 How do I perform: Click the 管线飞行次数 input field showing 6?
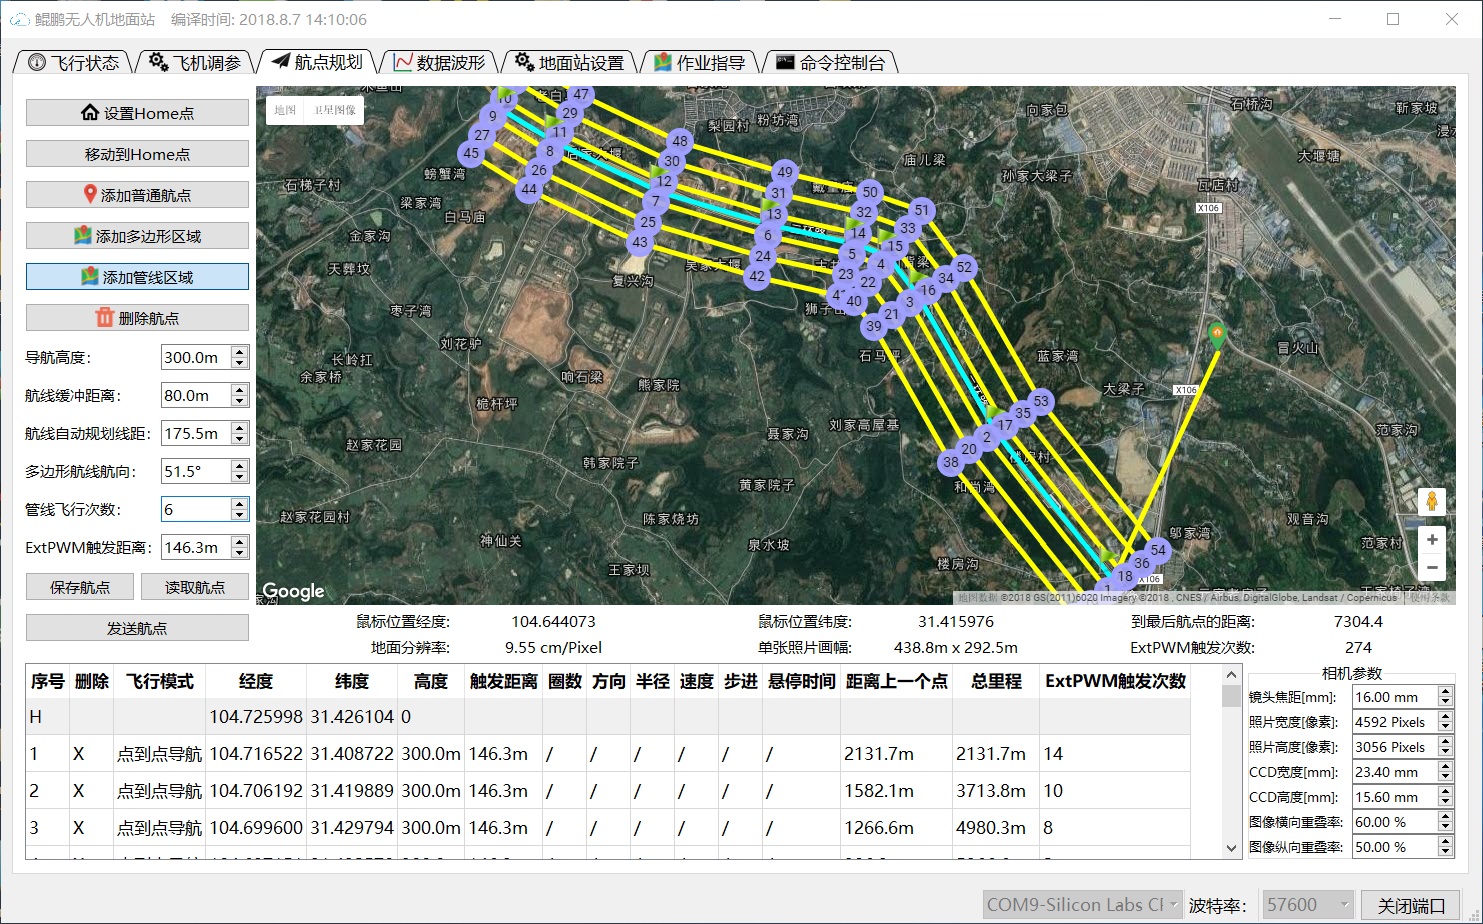point(195,509)
